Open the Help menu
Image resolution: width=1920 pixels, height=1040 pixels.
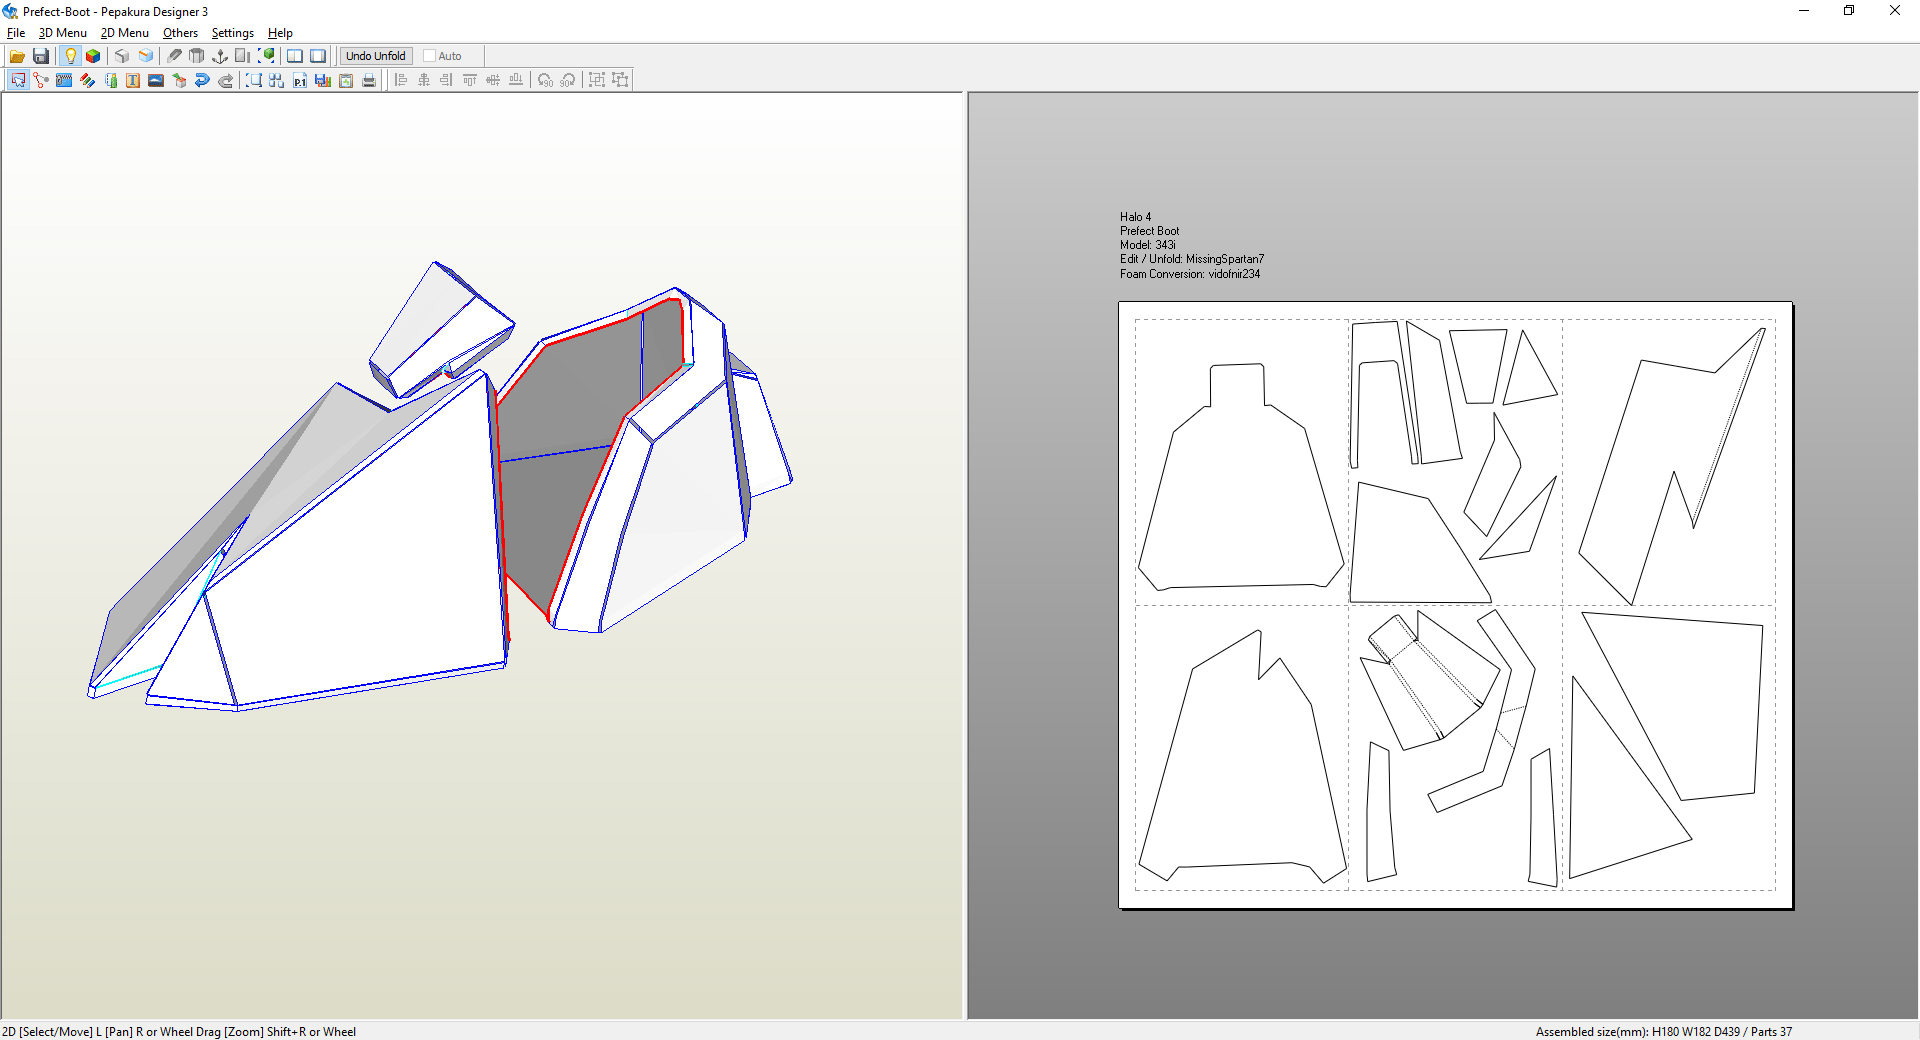(280, 33)
